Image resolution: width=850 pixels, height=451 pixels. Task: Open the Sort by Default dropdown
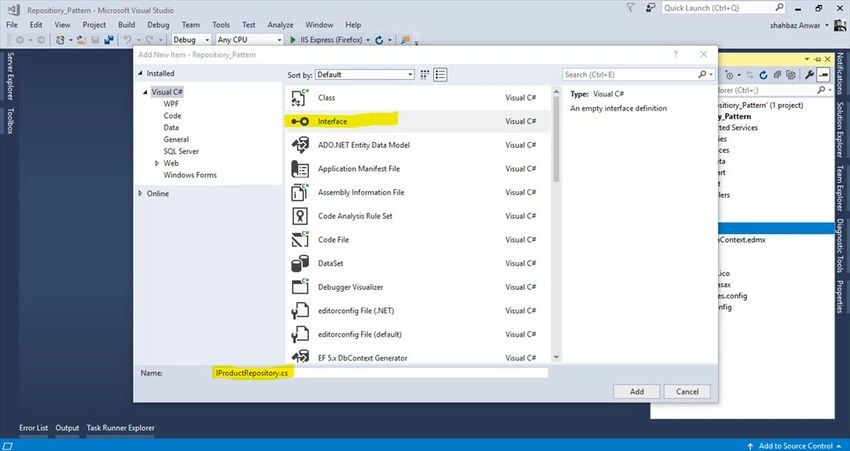point(365,75)
